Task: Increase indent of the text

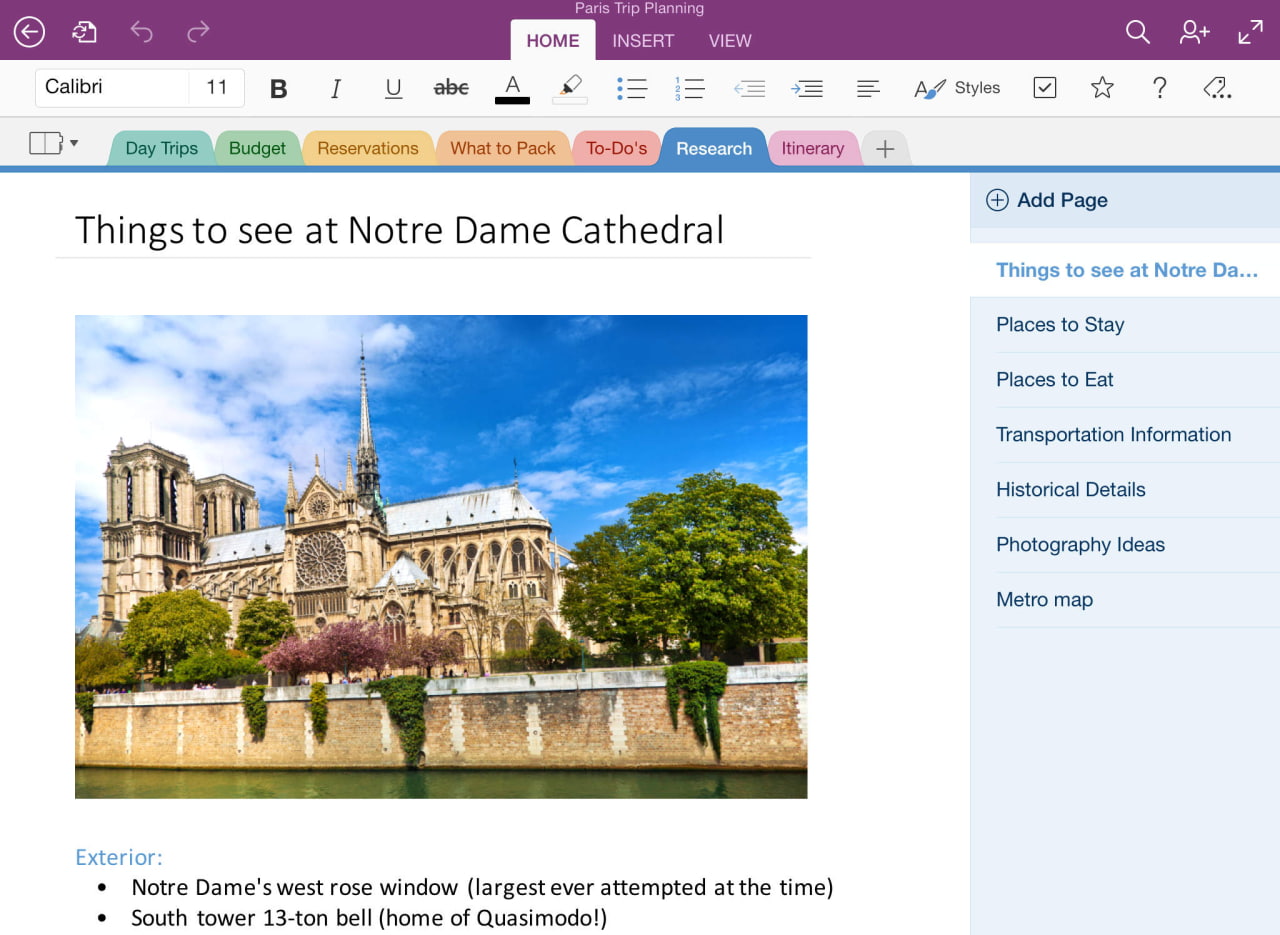Action: coord(806,88)
